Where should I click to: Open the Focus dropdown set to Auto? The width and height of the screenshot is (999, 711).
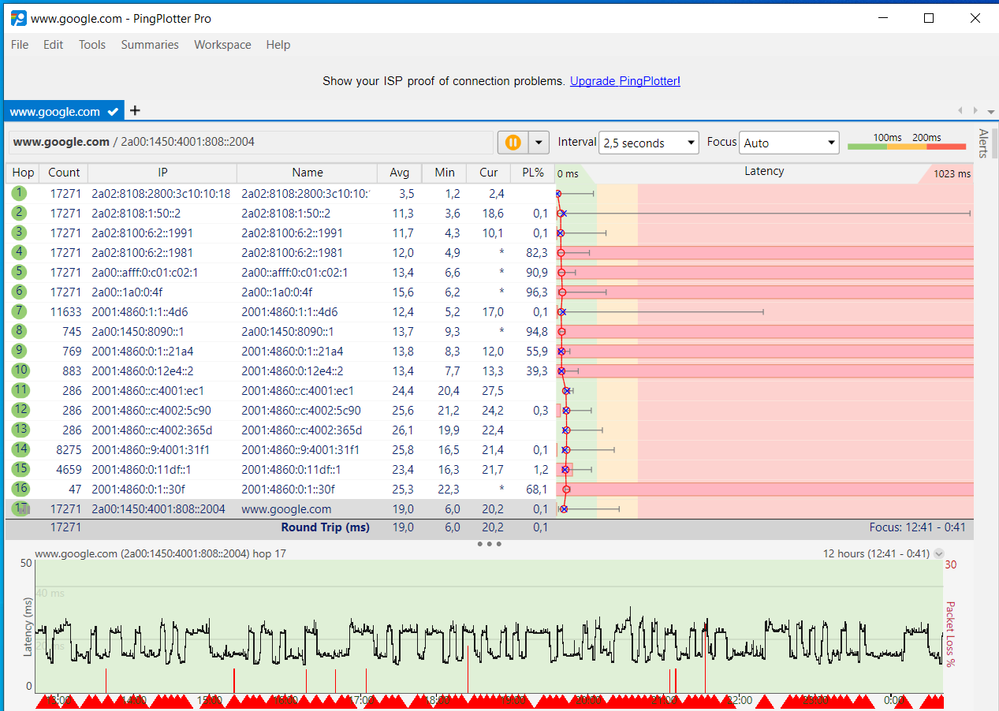(788, 142)
